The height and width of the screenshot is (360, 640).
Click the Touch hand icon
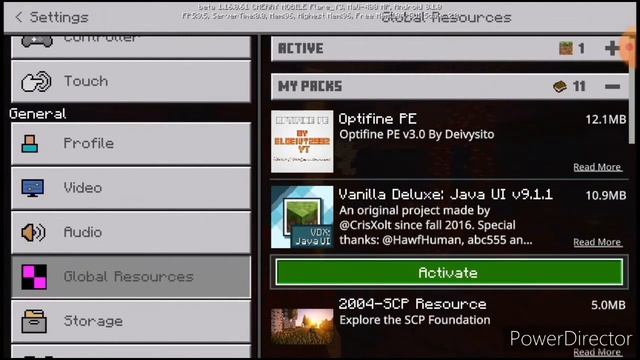tap(36, 81)
